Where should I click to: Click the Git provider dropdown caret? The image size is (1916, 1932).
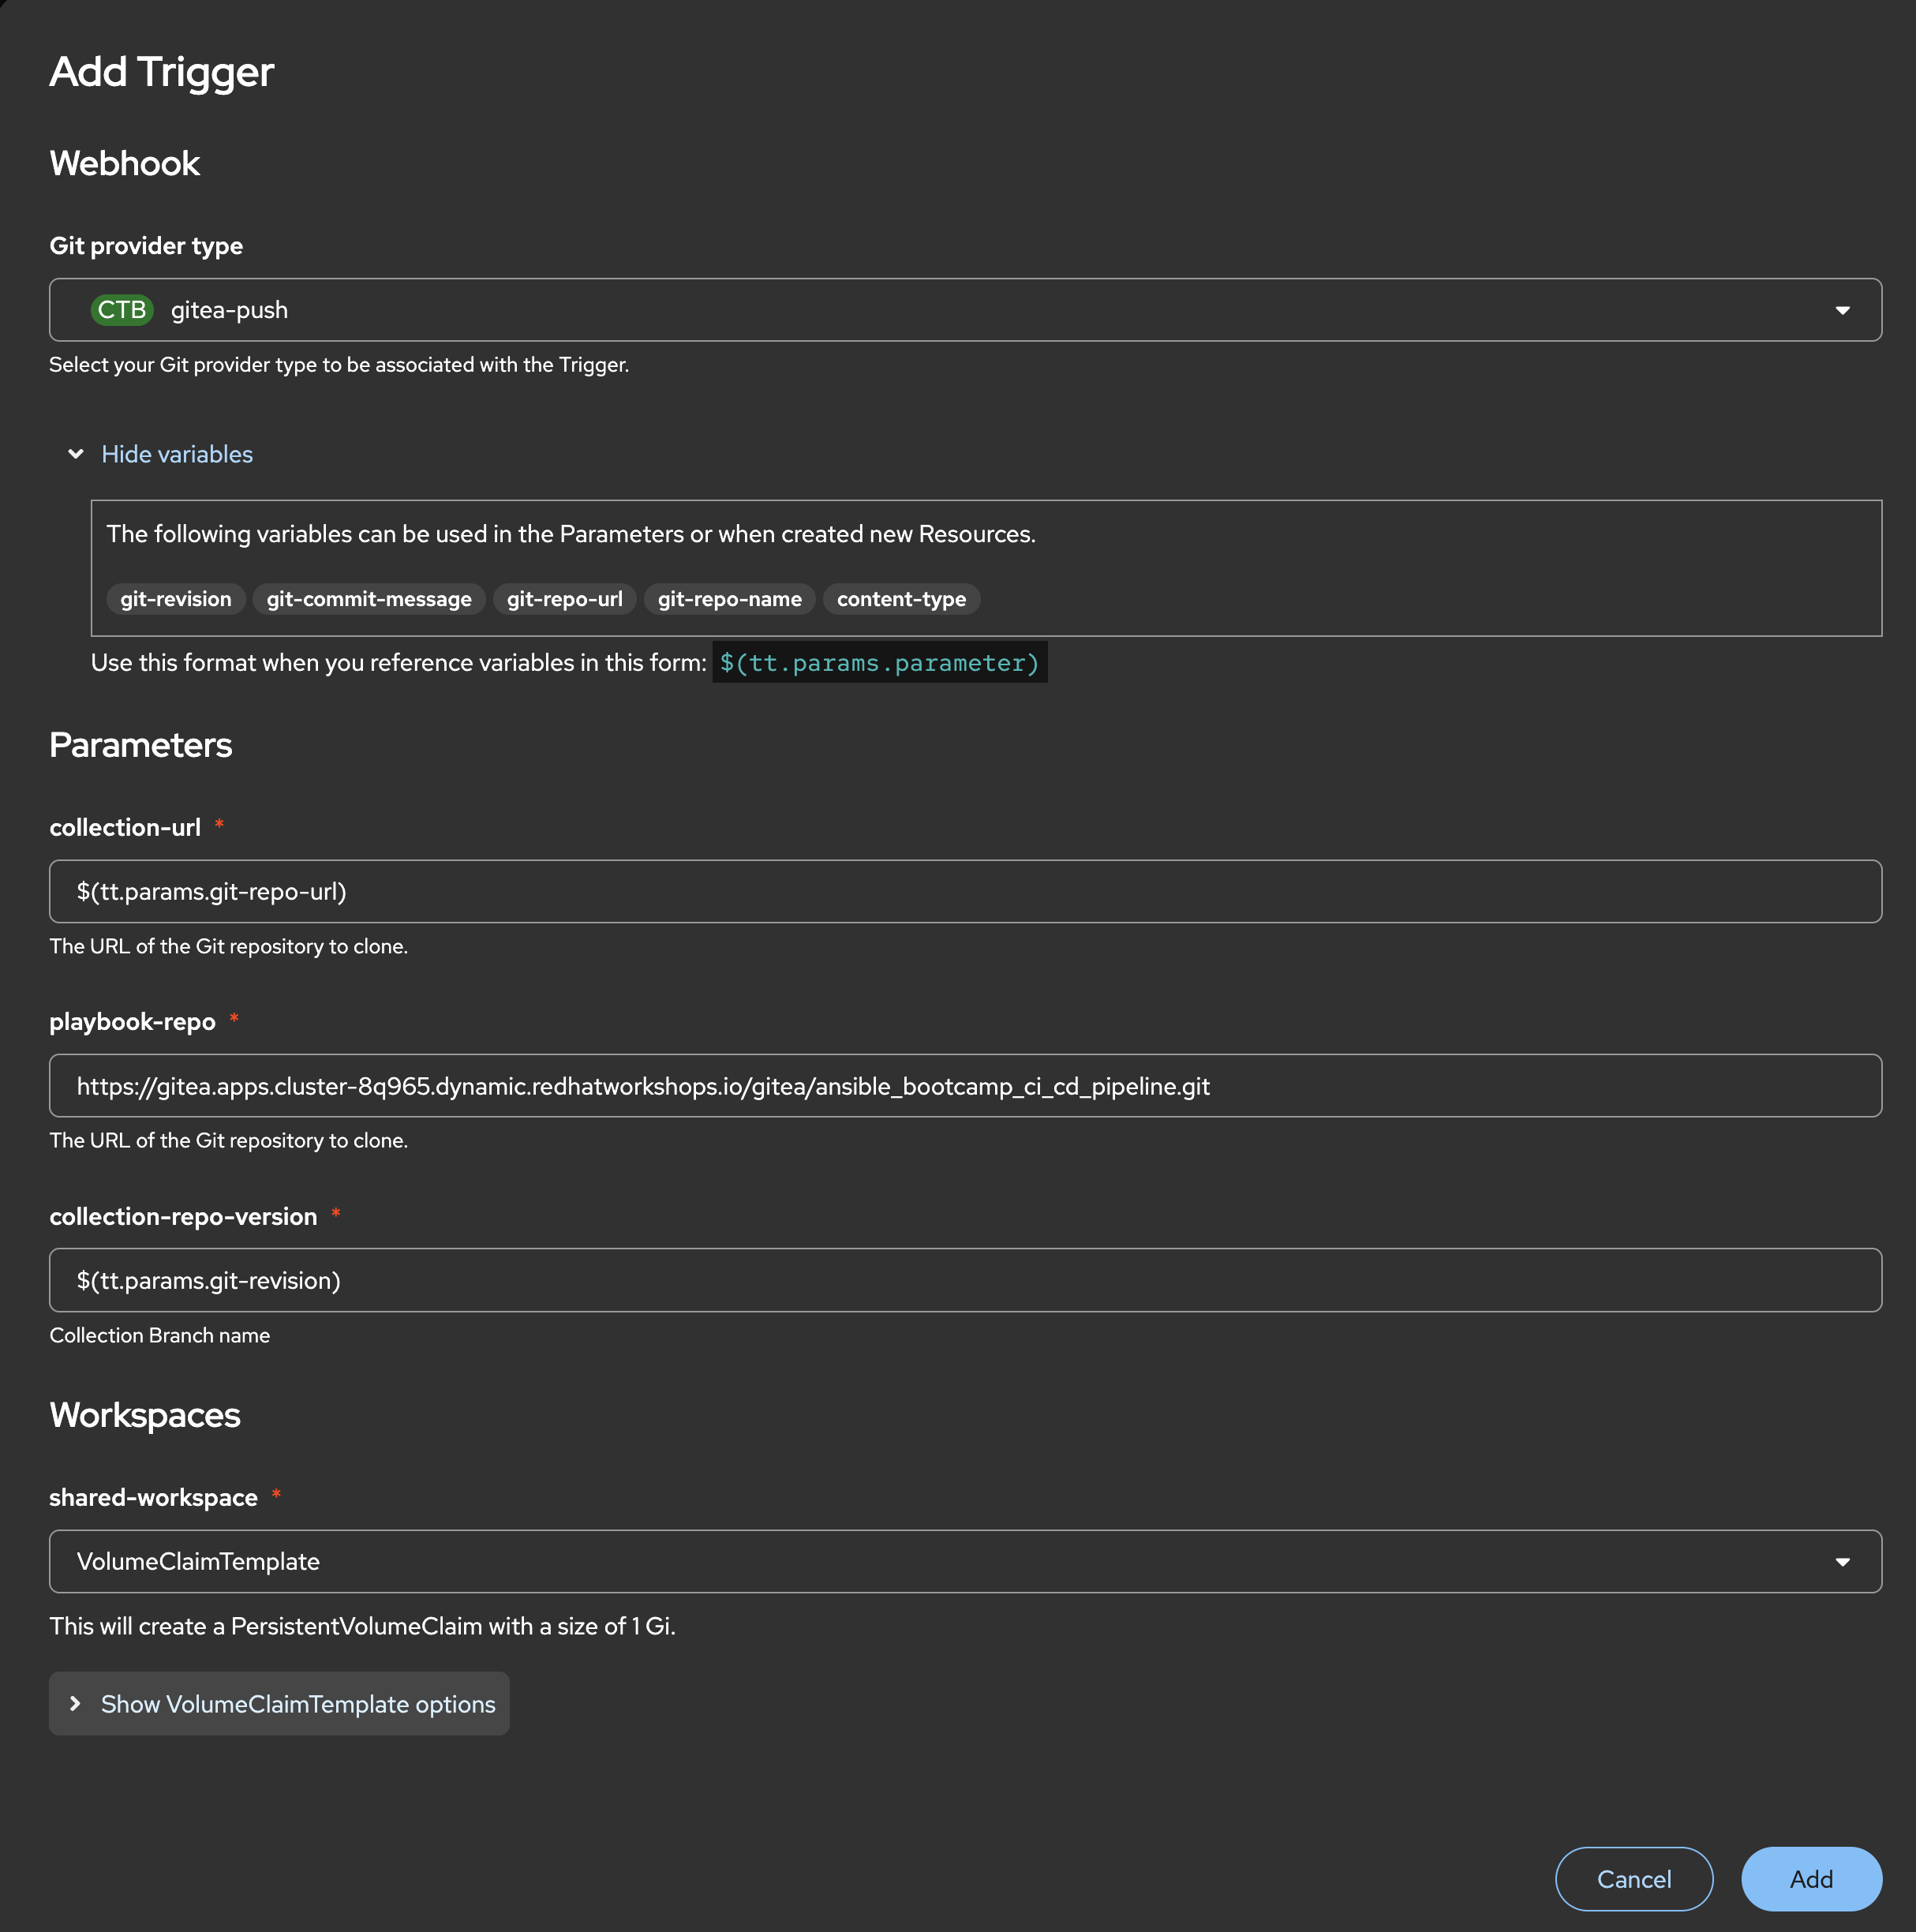[x=1842, y=311]
